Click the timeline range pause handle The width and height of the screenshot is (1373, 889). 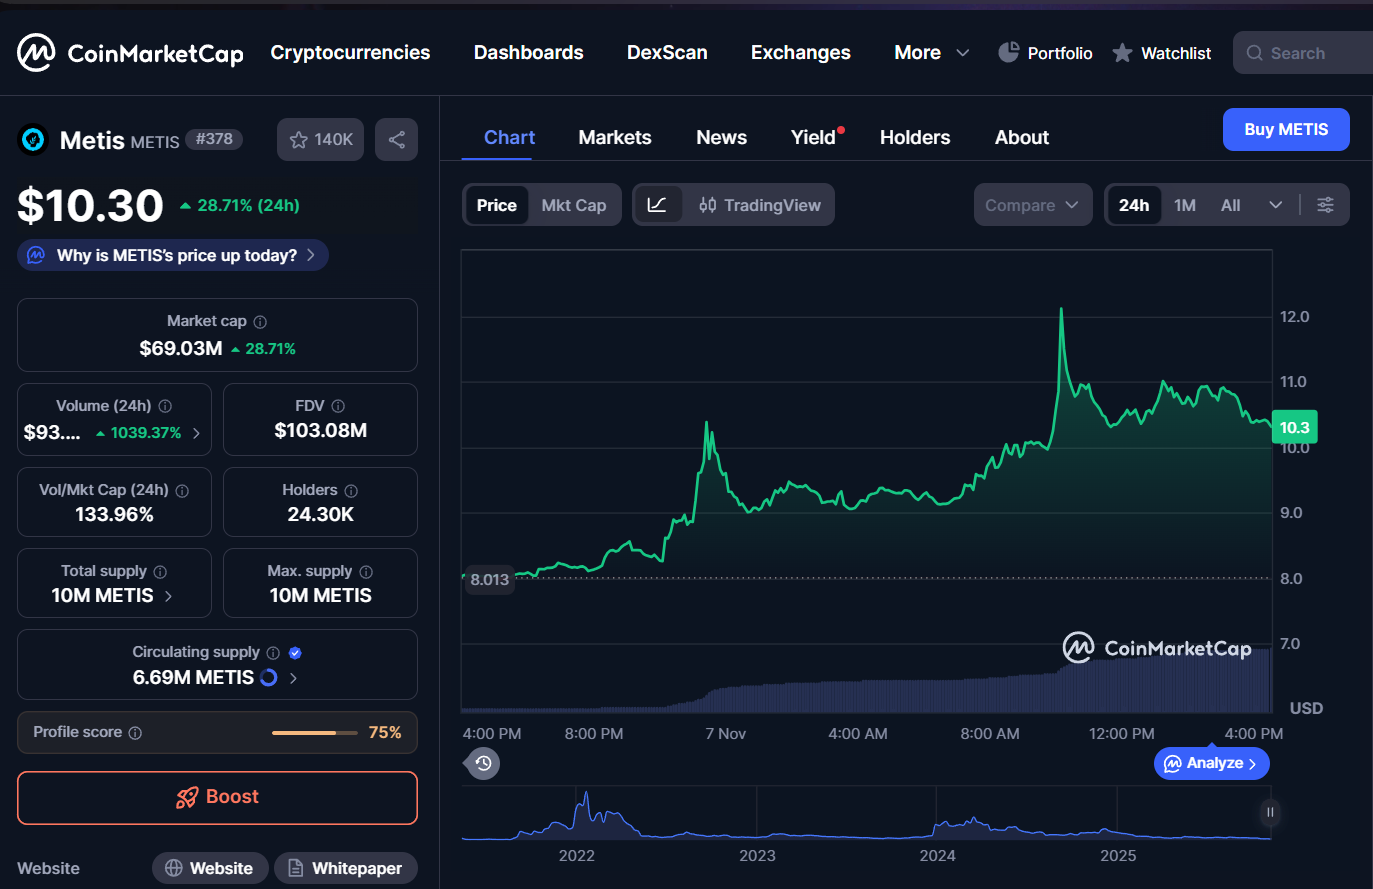1270,812
